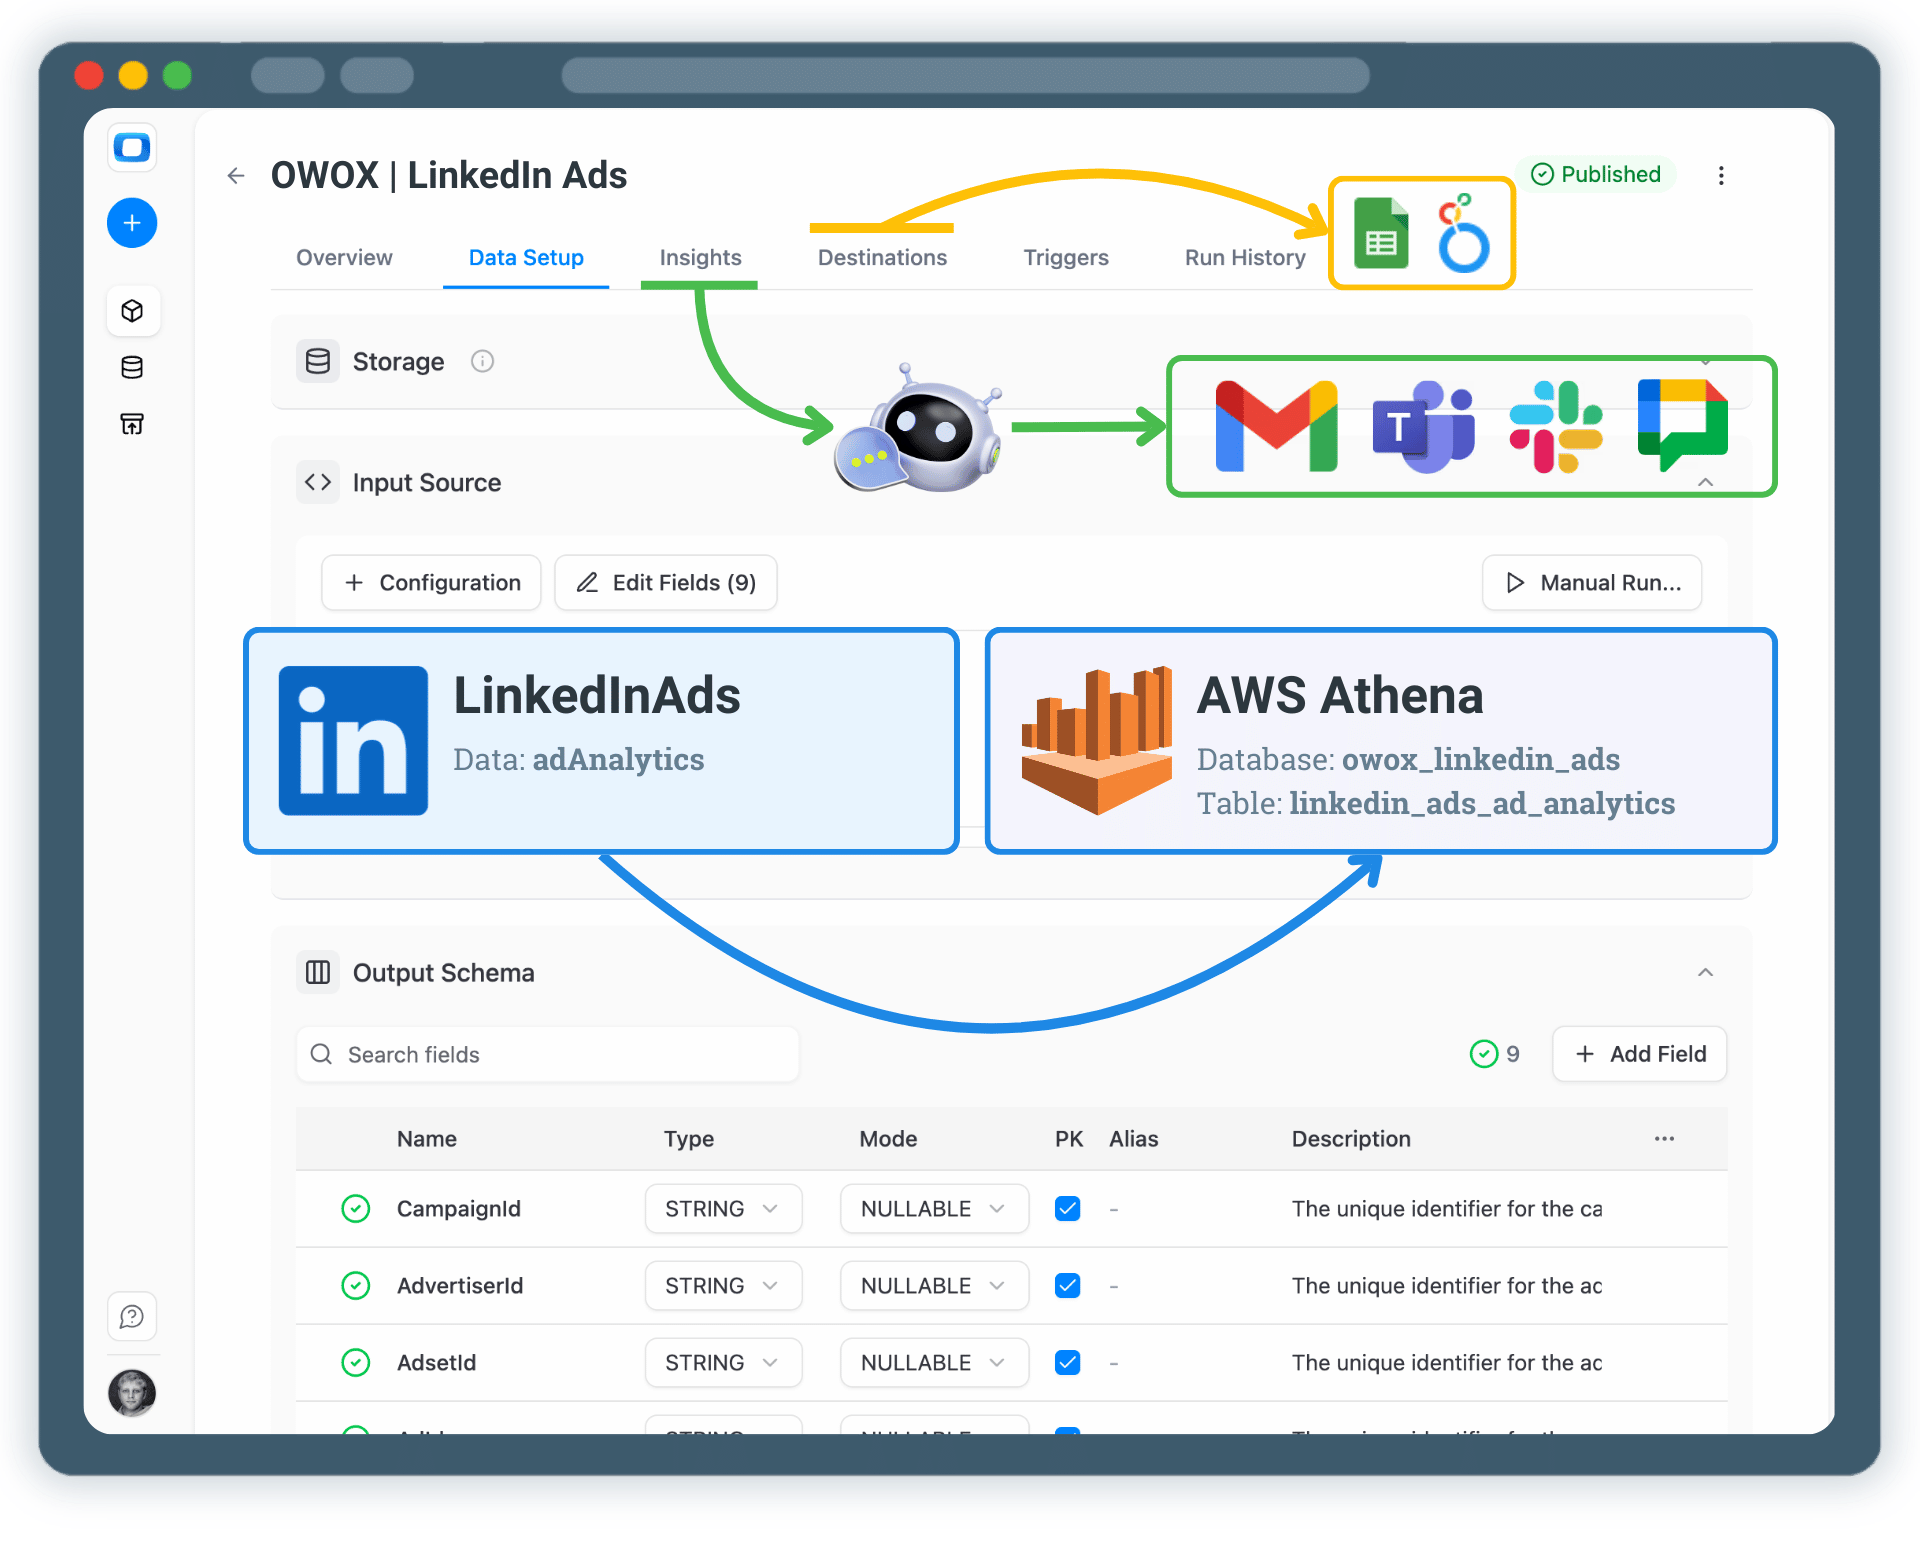Click the help chat icon near the bottom

pyautogui.click(x=132, y=1316)
